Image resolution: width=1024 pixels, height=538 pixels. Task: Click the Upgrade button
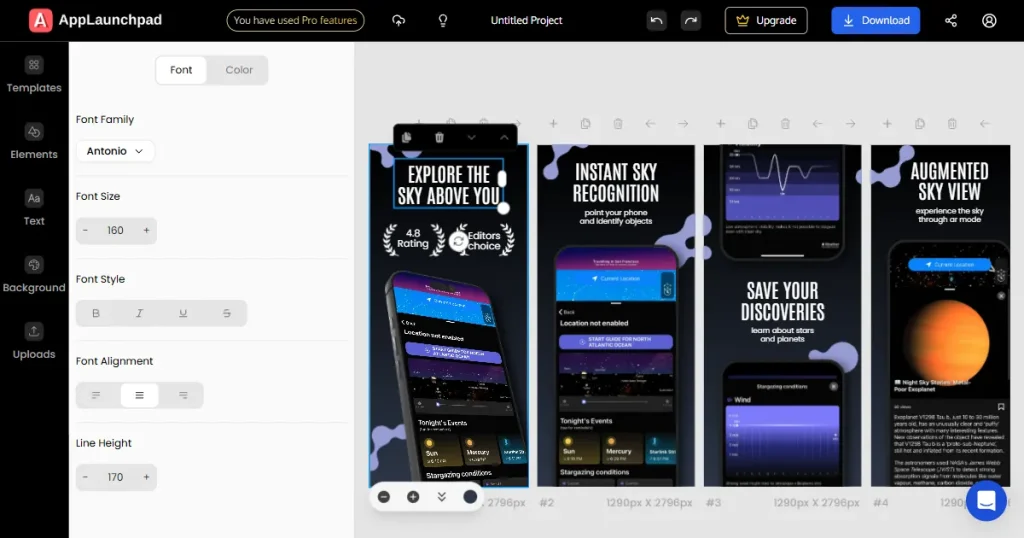coord(766,20)
